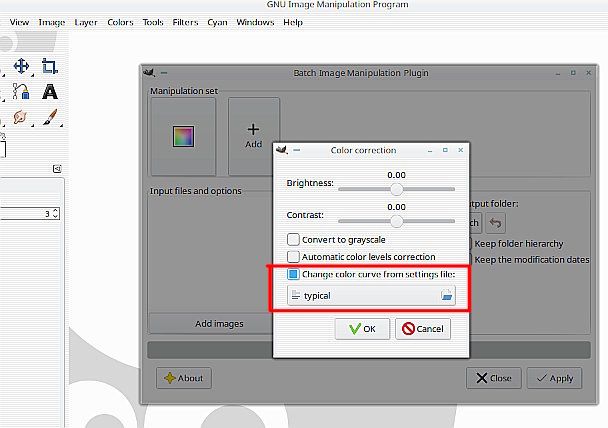Click Close in Batch Image Manipulation Plugin
608x428 pixels.
pyautogui.click(x=494, y=378)
